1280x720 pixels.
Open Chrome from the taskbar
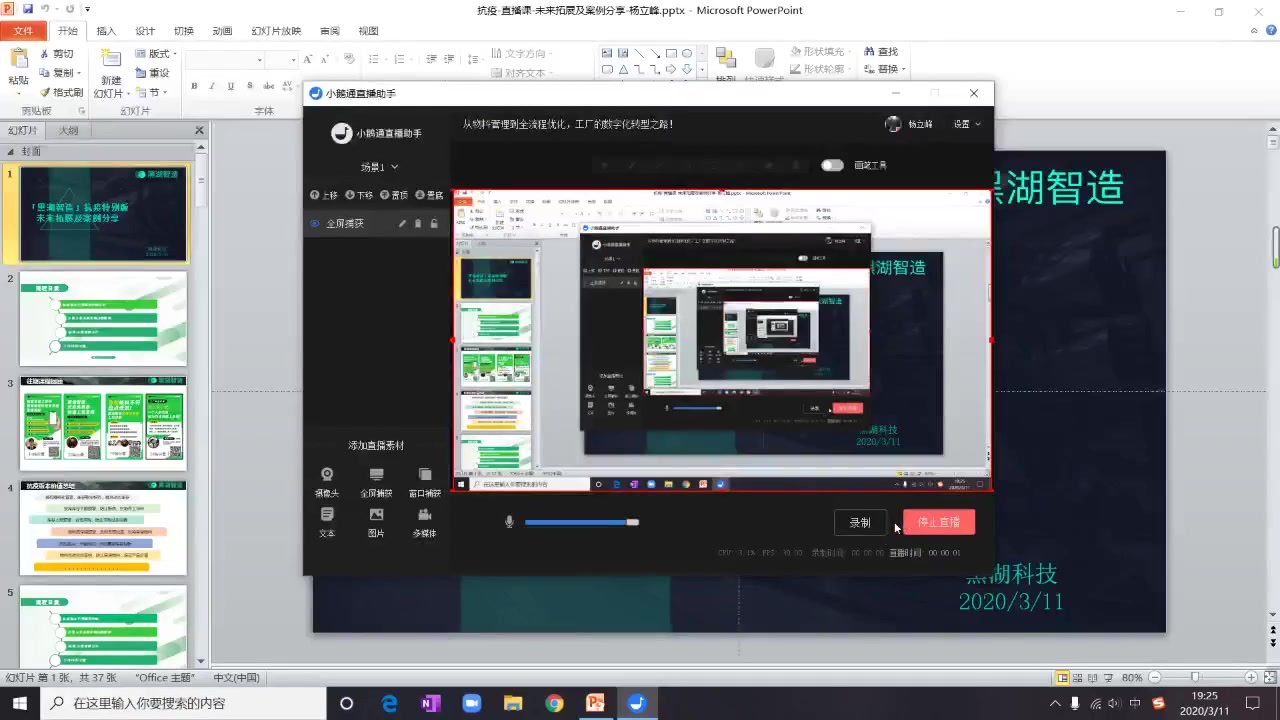pos(554,703)
